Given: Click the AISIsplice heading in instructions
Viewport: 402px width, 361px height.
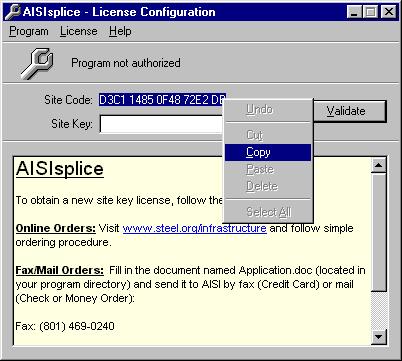Looking at the screenshot, I should tap(60, 169).
